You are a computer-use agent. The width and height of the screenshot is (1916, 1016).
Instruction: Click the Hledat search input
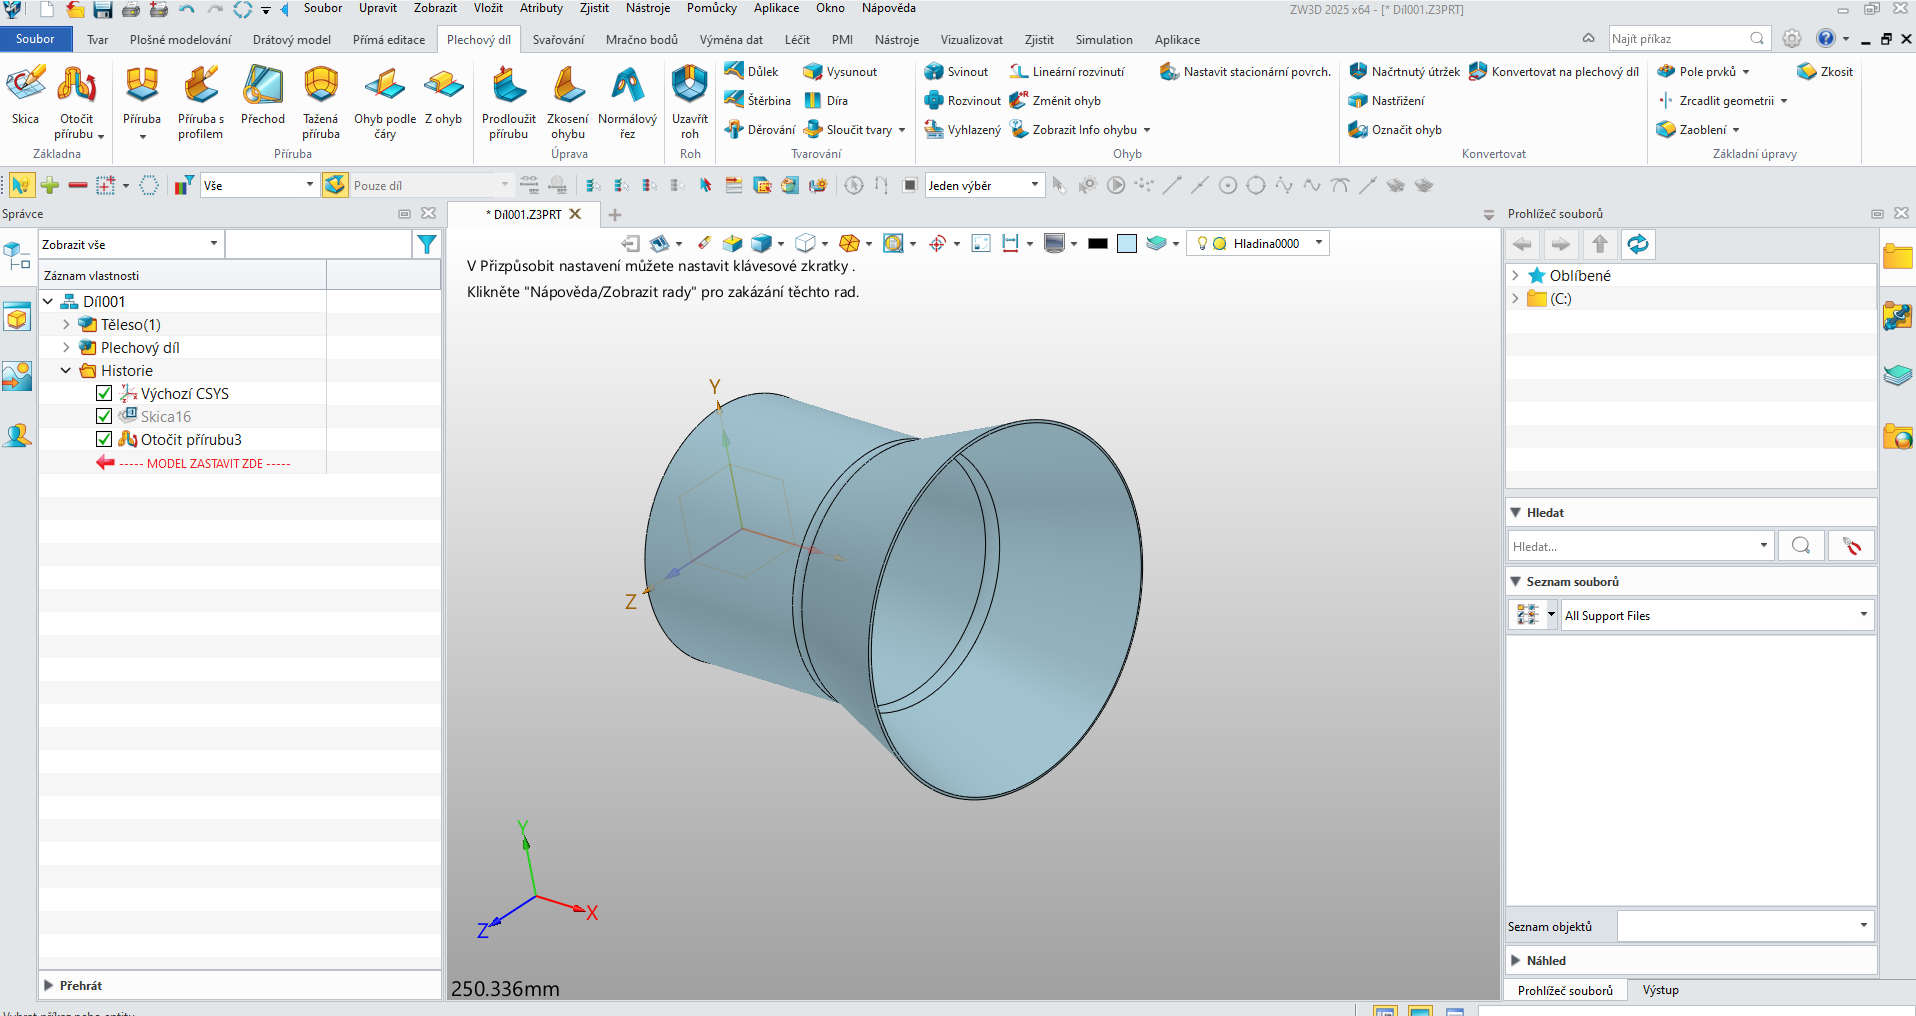tap(1640, 546)
